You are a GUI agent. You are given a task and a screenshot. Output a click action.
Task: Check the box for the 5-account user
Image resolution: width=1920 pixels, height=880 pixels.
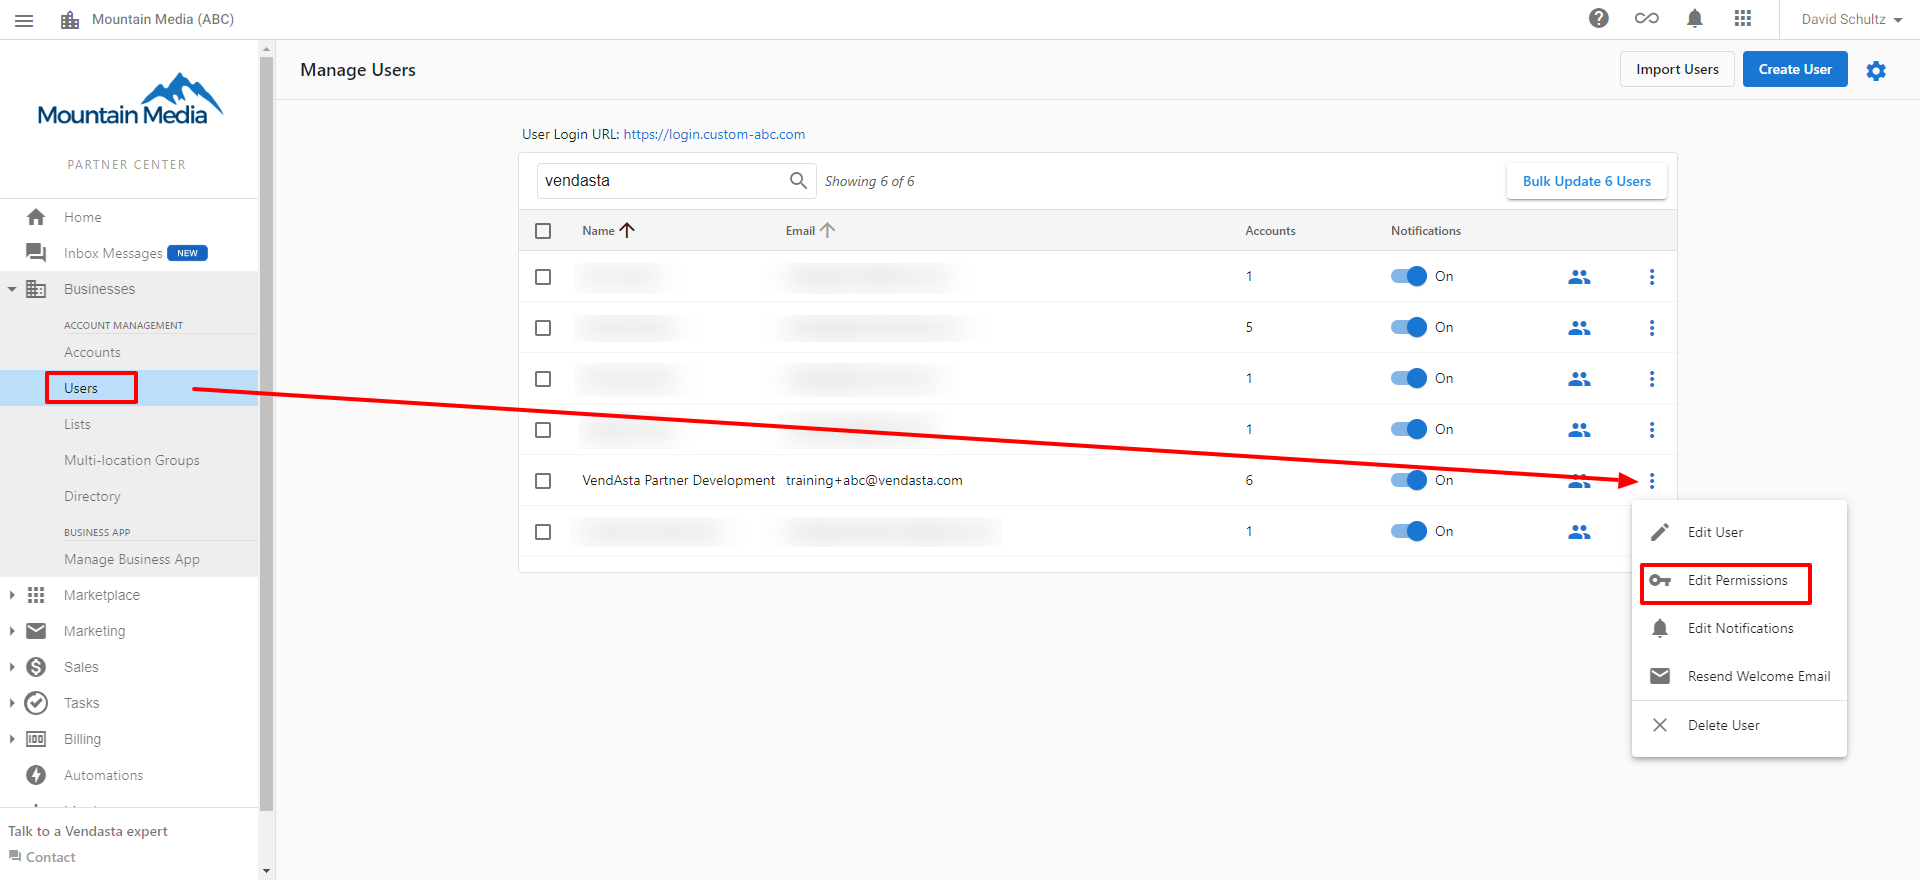[x=543, y=328]
